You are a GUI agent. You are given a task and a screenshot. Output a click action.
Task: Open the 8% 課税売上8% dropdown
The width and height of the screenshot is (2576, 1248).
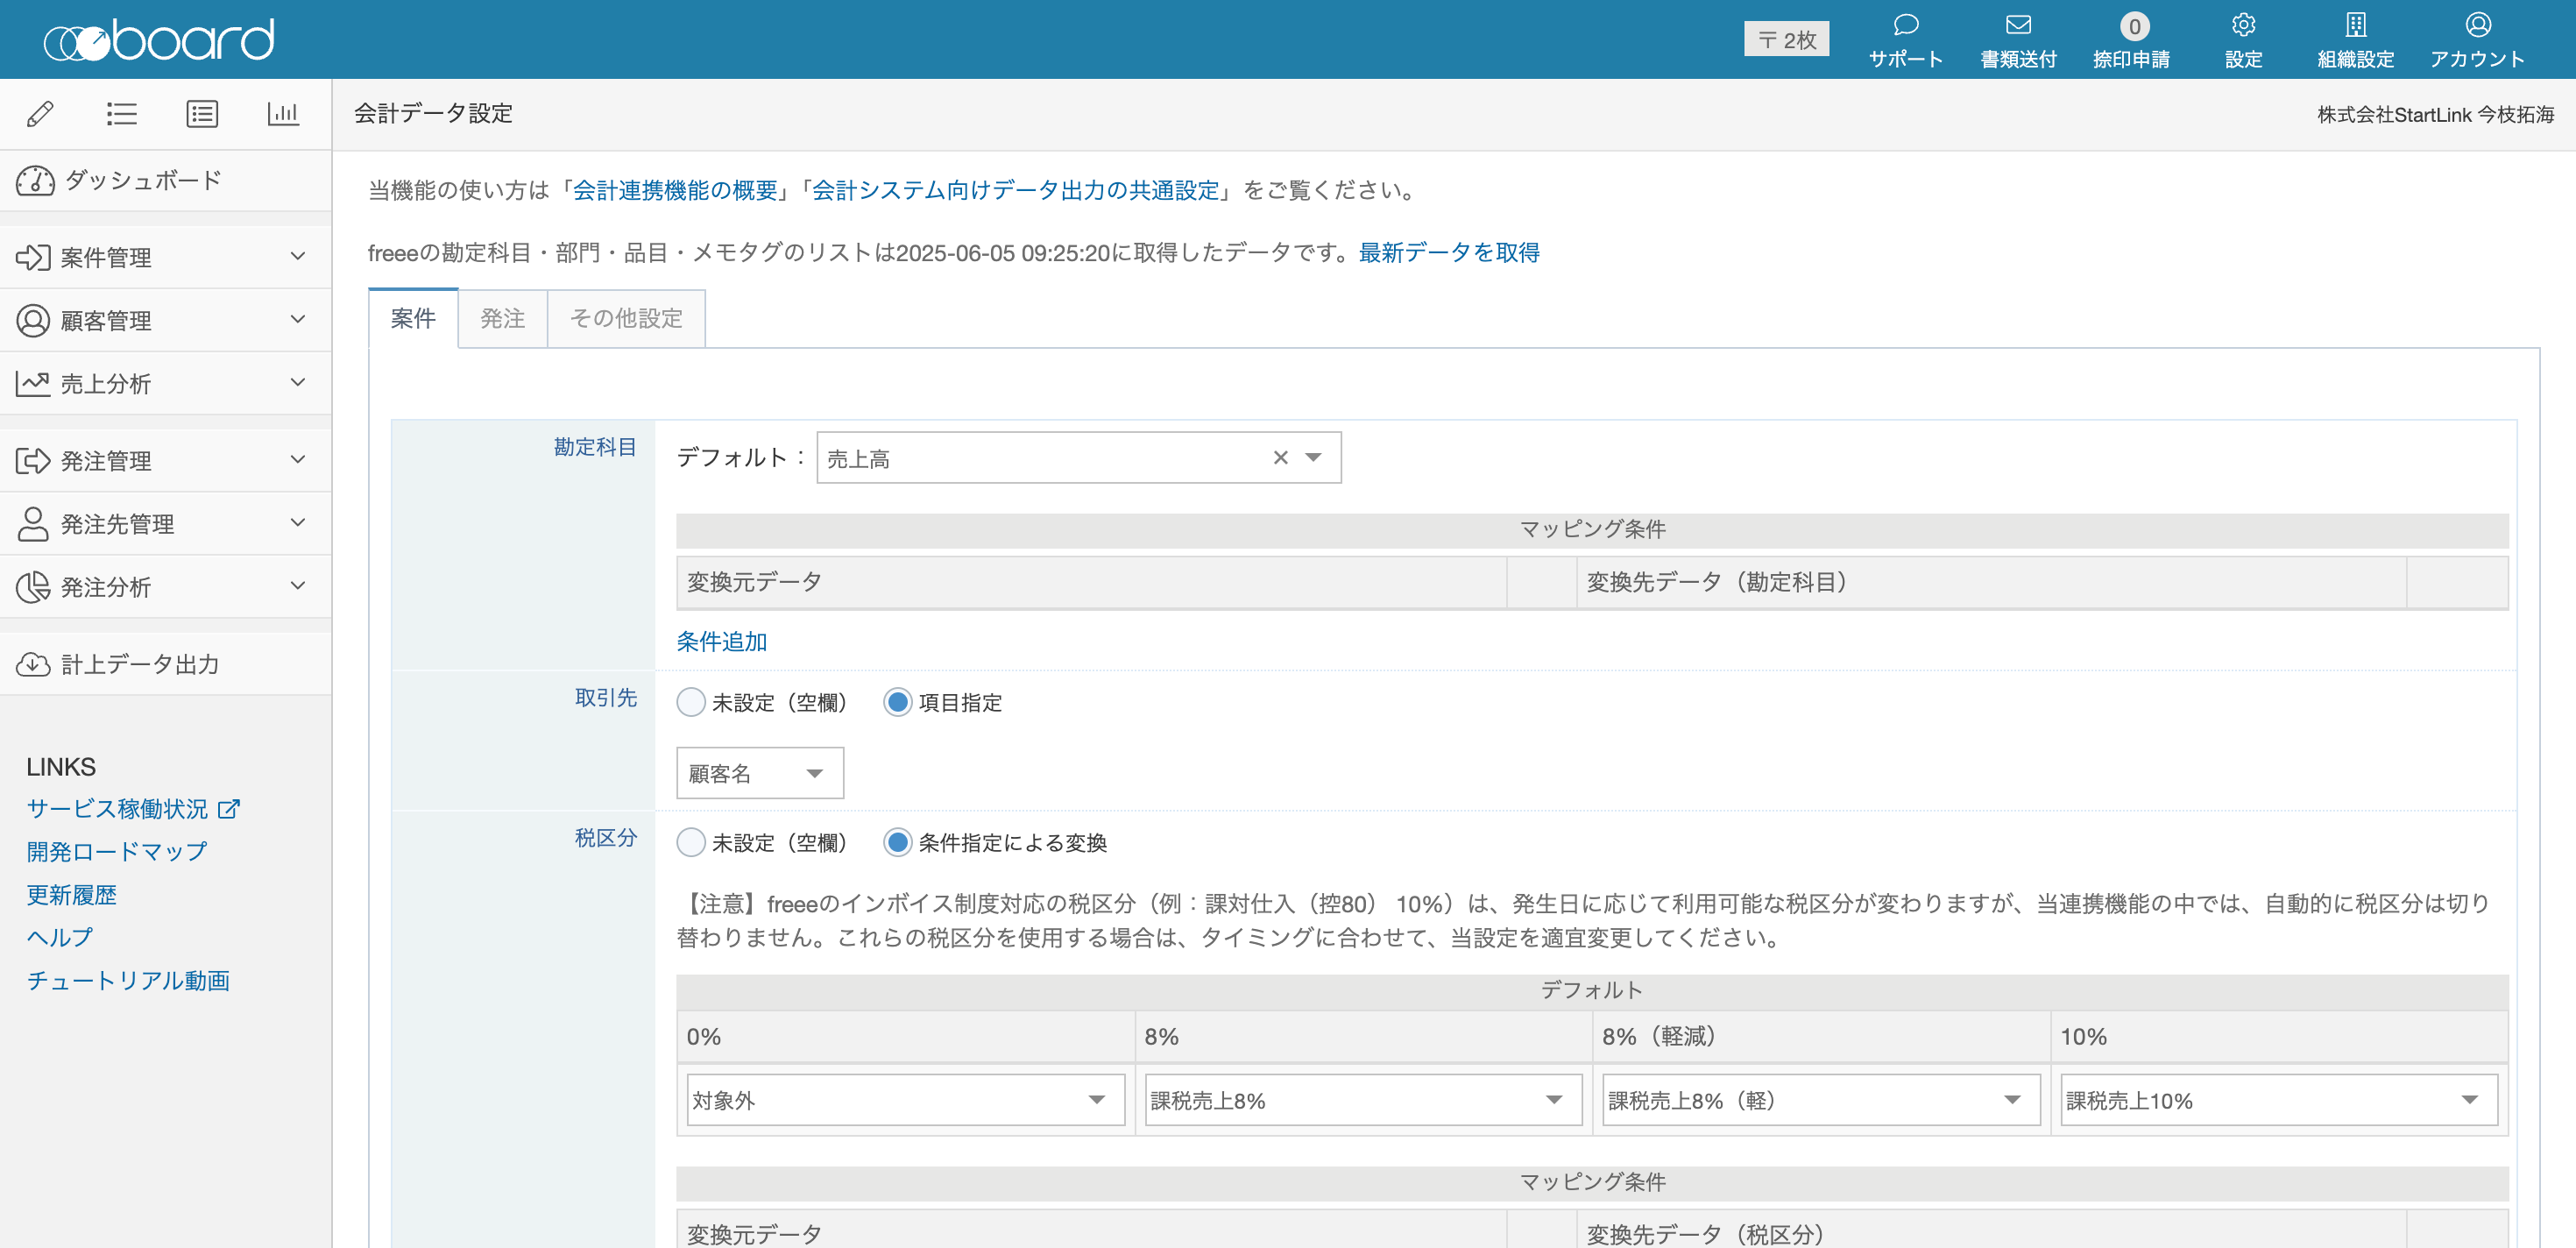[x=1363, y=1100]
